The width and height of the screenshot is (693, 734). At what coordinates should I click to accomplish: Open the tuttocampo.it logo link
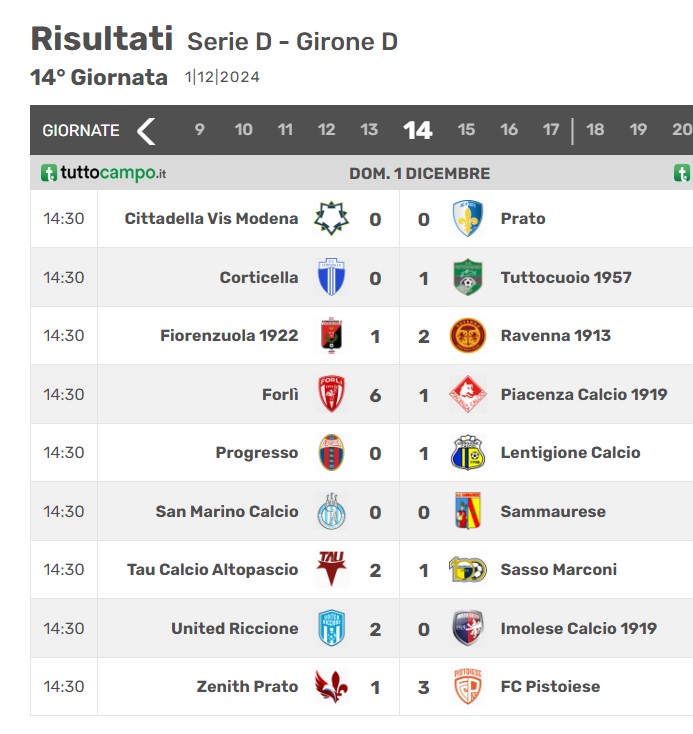point(103,173)
